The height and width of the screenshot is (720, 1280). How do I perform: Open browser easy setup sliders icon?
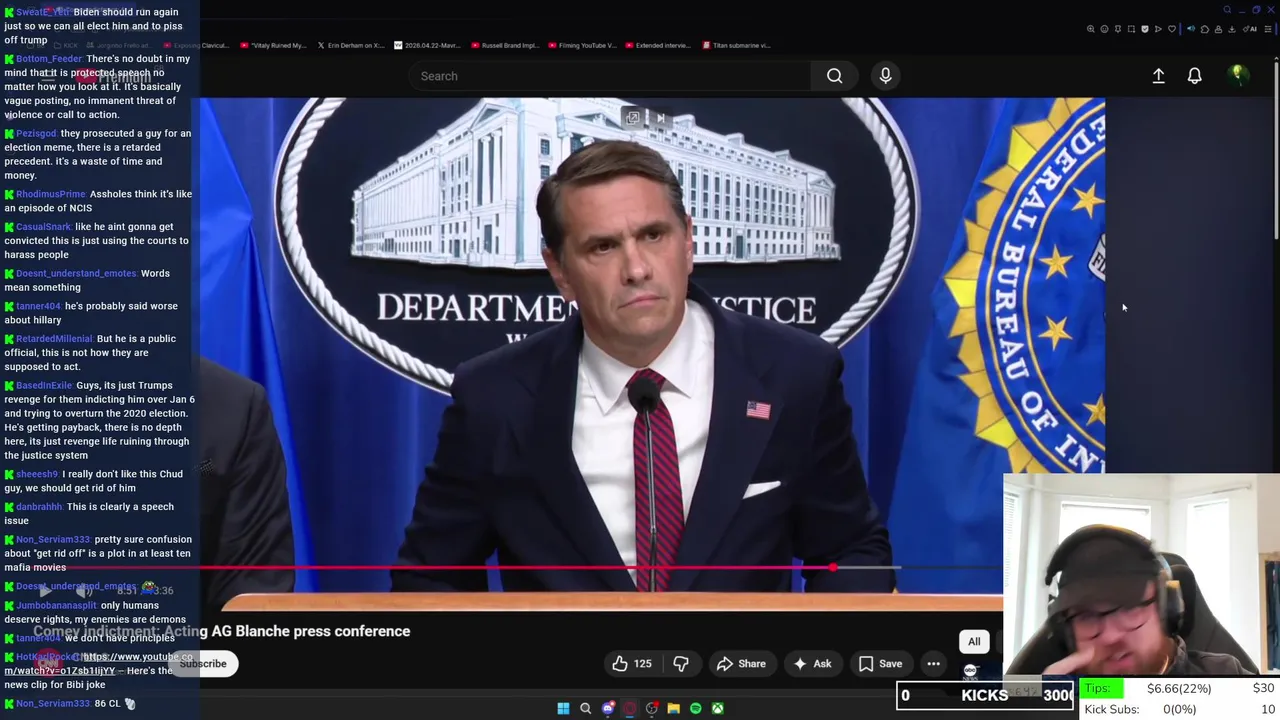pos(1267,29)
